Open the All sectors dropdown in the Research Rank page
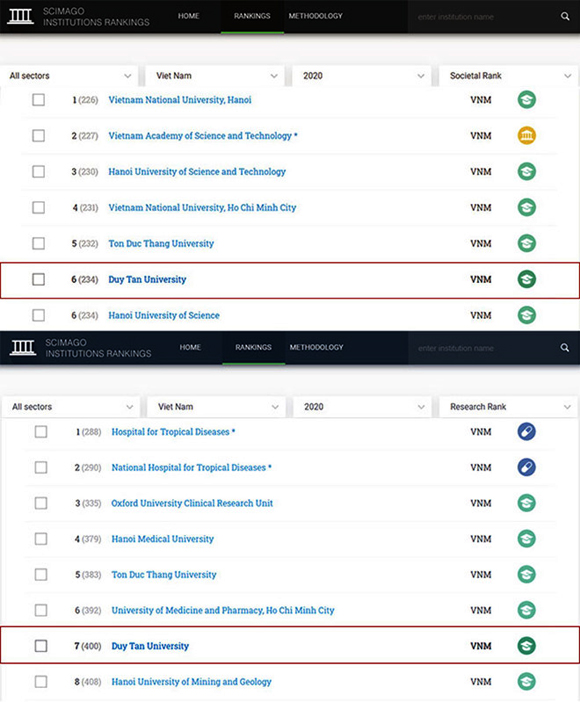 coord(71,407)
